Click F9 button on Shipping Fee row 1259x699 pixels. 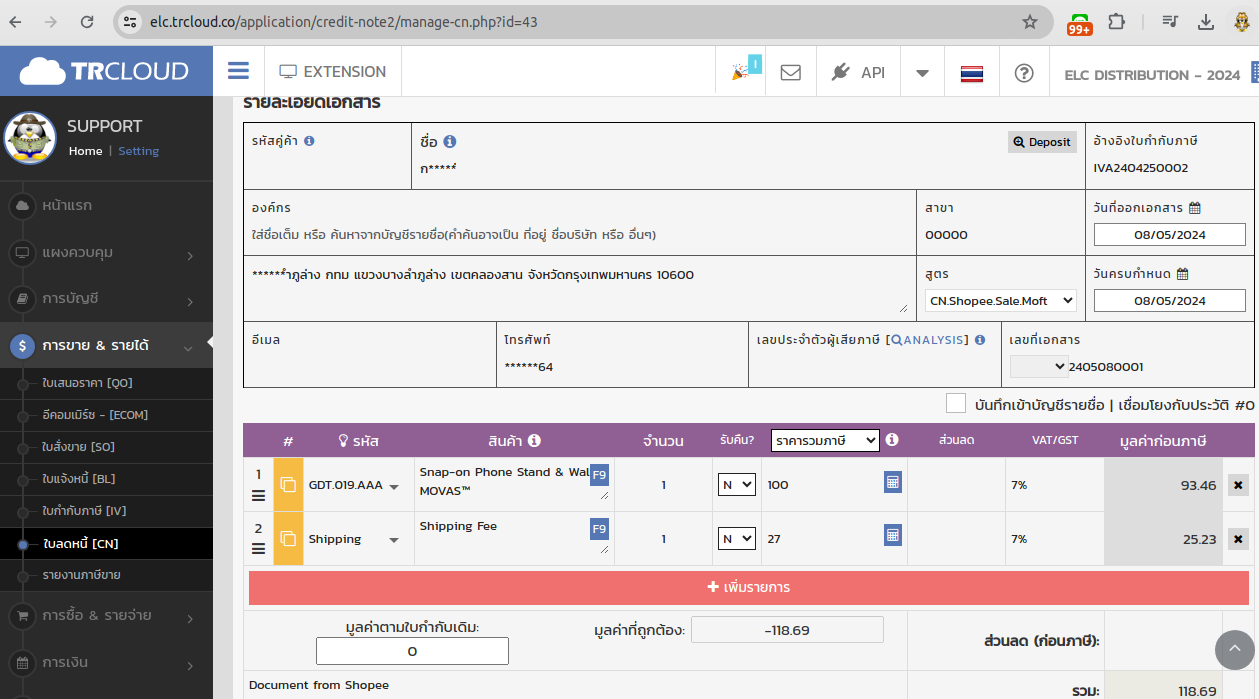(599, 529)
